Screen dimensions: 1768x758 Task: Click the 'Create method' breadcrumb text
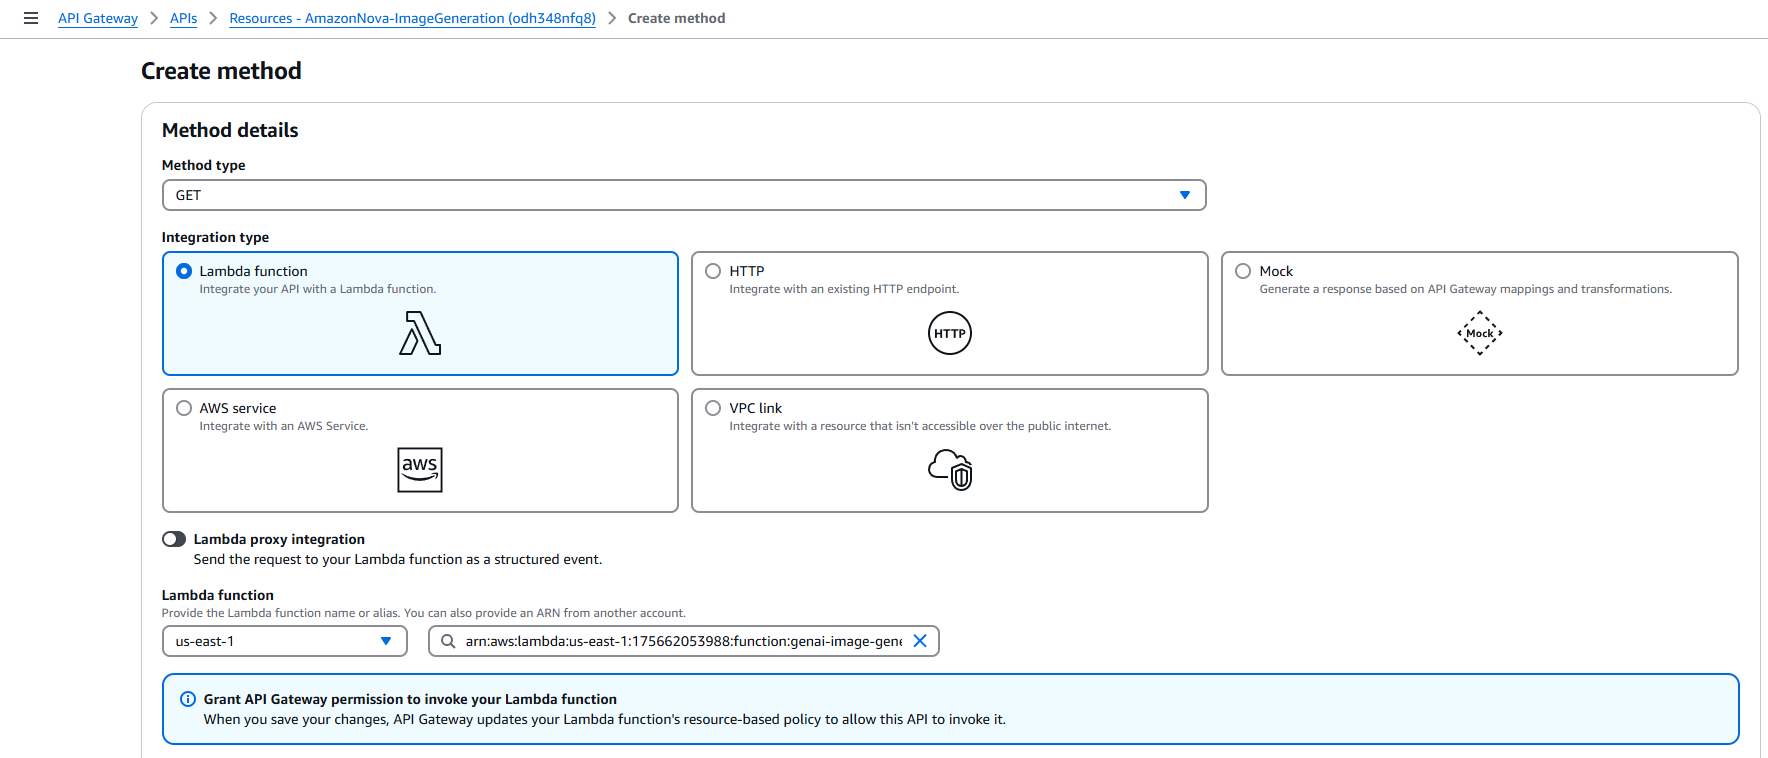click(x=676, y=18)
